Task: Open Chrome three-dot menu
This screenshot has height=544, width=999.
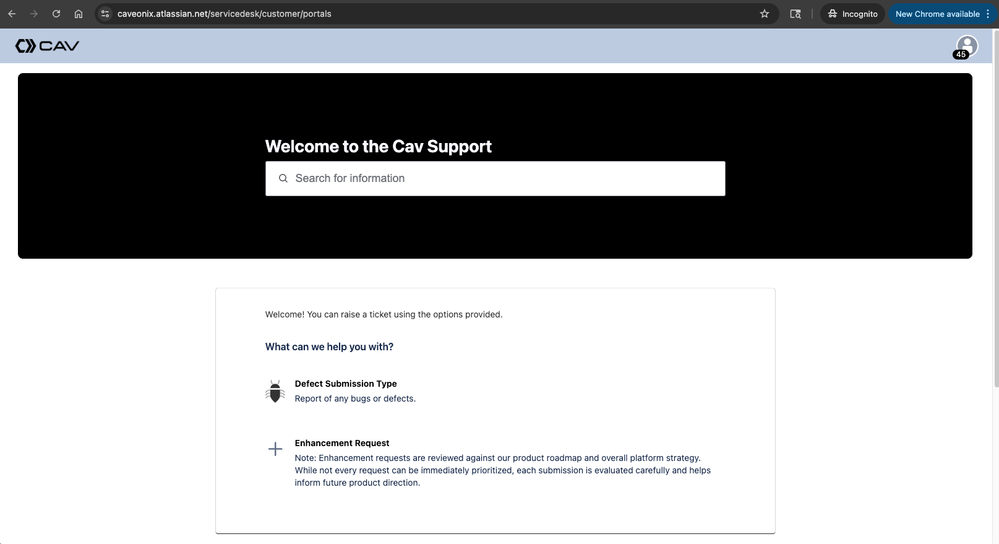Action: coord(988,13)
